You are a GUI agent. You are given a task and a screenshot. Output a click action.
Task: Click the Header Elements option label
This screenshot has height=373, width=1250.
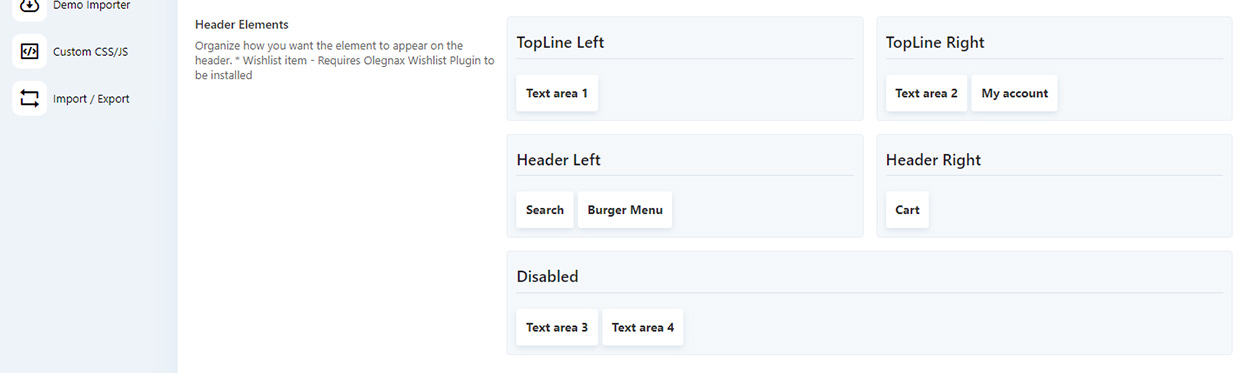point(242,24)
